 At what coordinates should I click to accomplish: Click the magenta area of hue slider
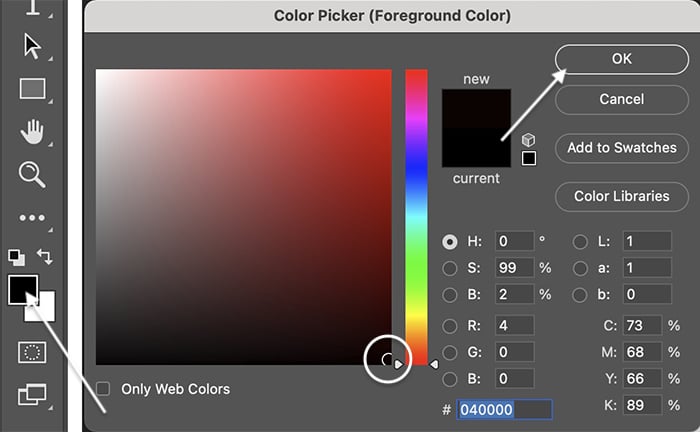[x=416, y=117]
